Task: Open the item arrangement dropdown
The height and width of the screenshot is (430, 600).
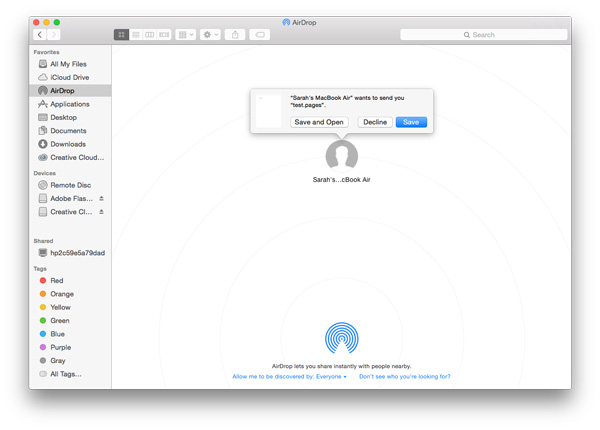Action: coord(186,35)
